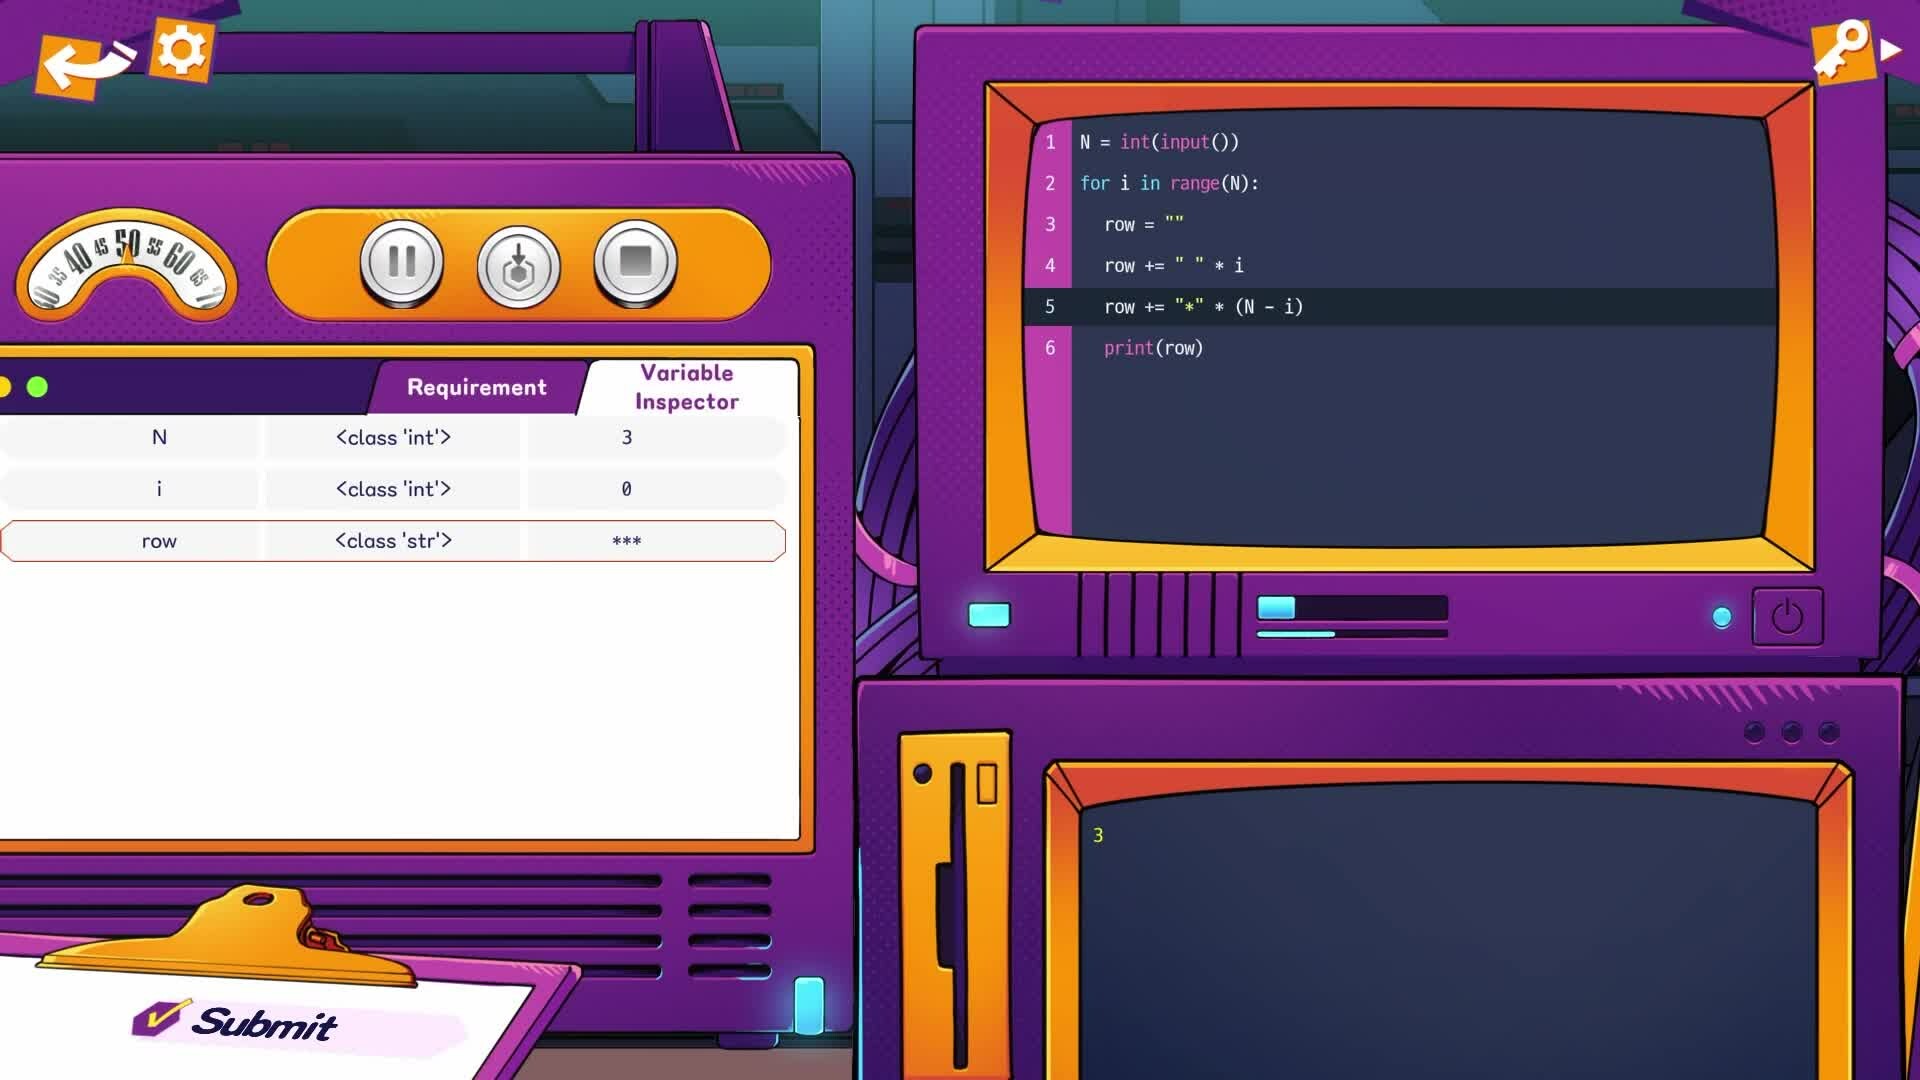Screen dimensions: 1920x1080
Task: Select the row variable entry
Action: point(393,541)
